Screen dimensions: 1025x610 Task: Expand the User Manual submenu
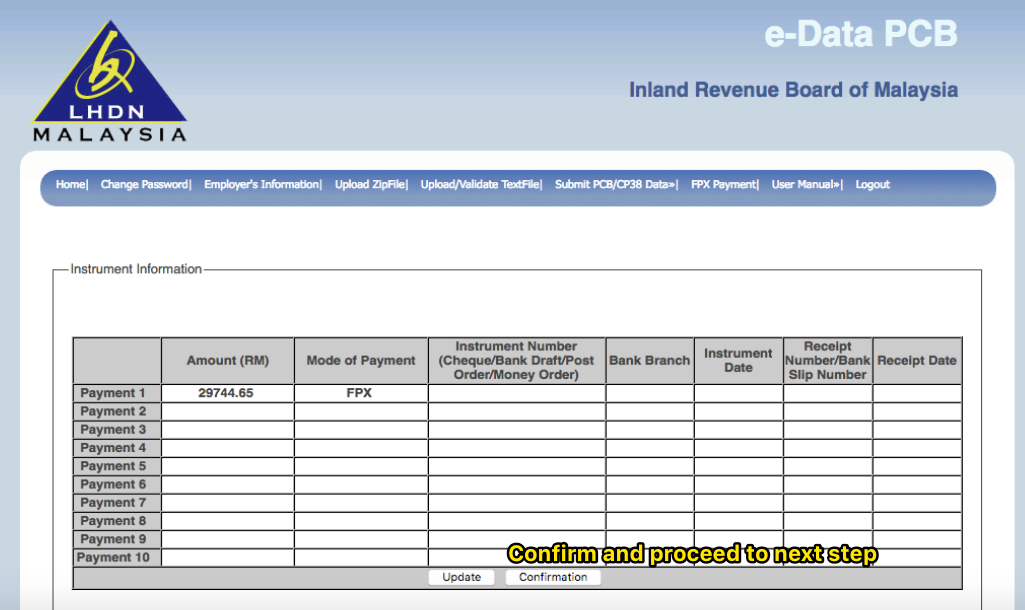(806, 184)
